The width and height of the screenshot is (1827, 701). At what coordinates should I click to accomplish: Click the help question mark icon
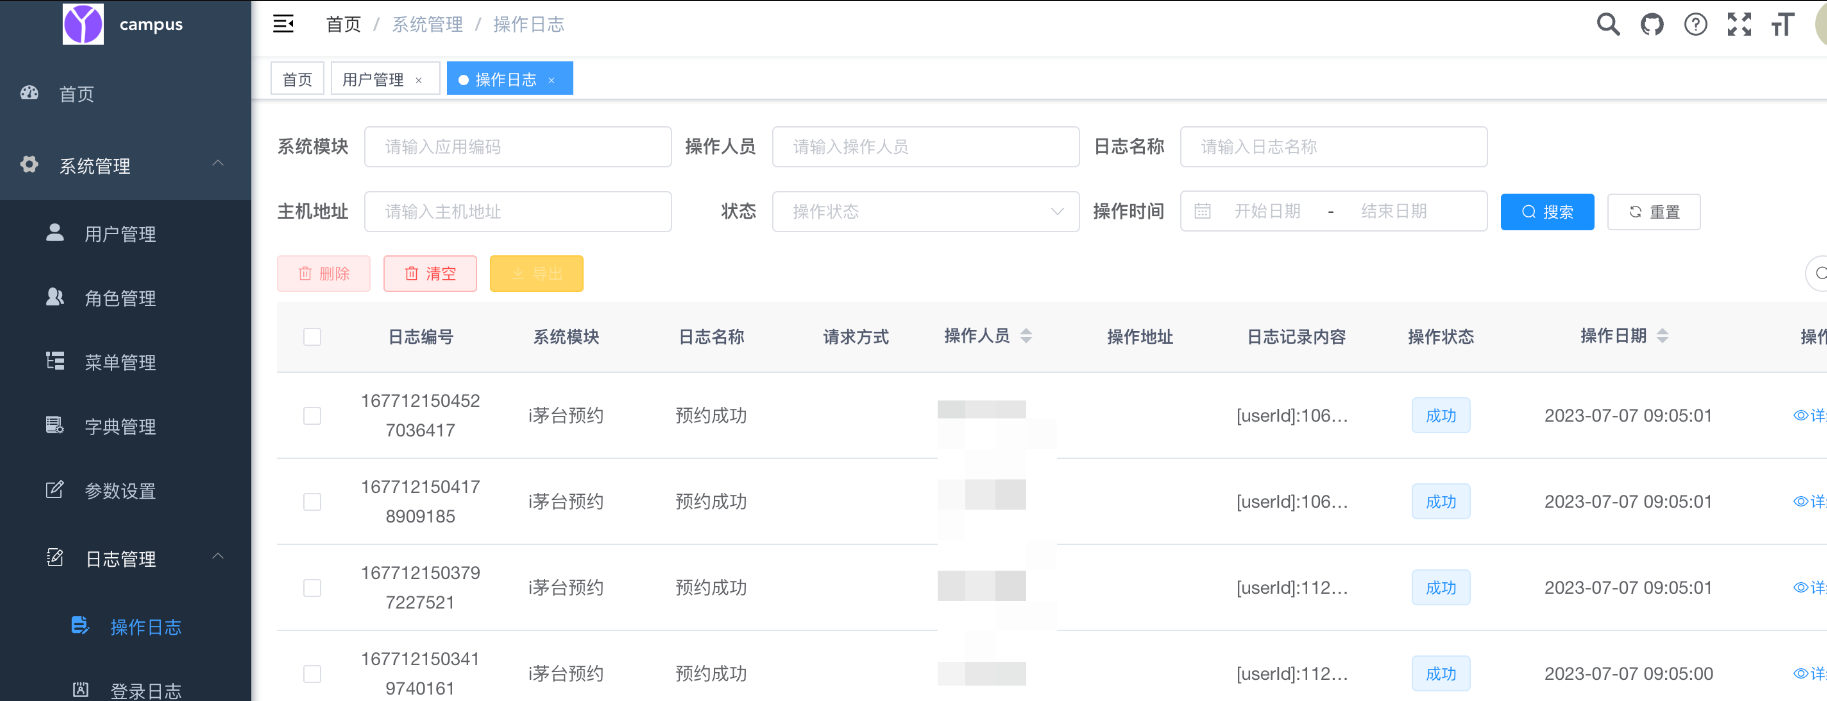point(1695,24)
